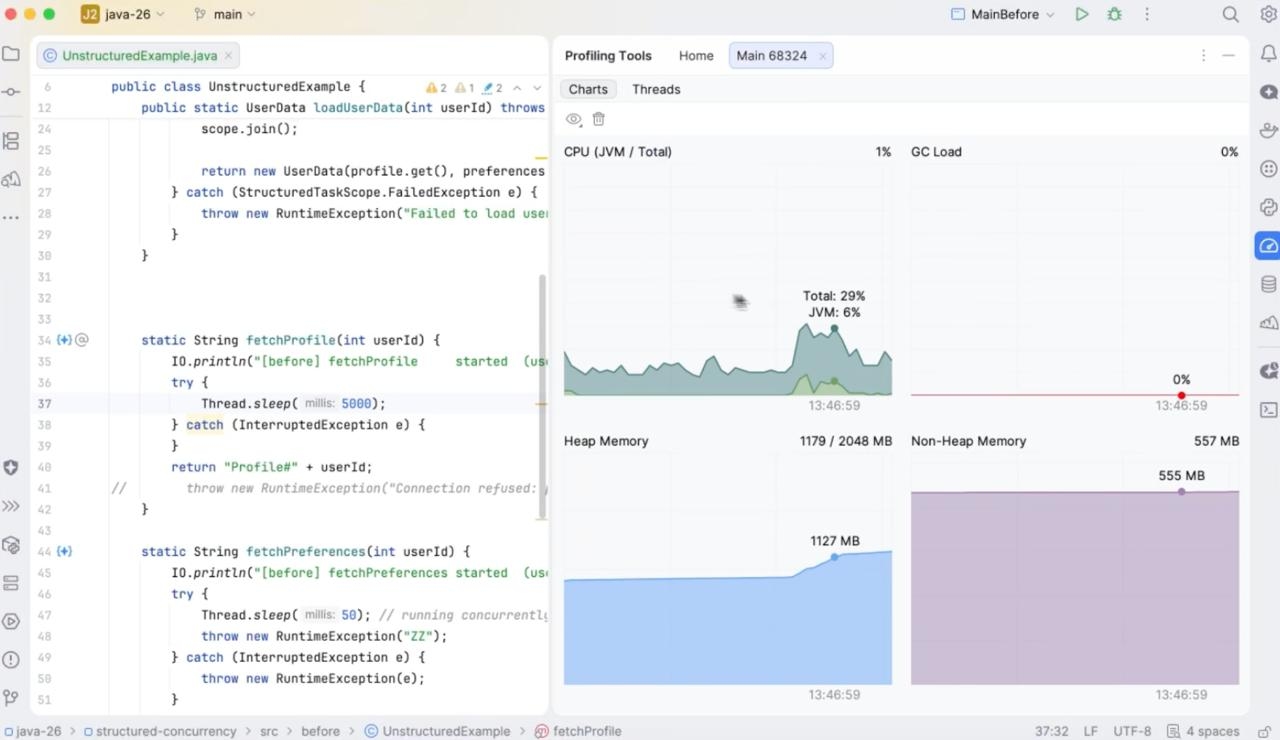Image resolution: width=1280 pixels, height=740 pixels.
Task: Switch to Charts tab
Action: tap(588, 89)
